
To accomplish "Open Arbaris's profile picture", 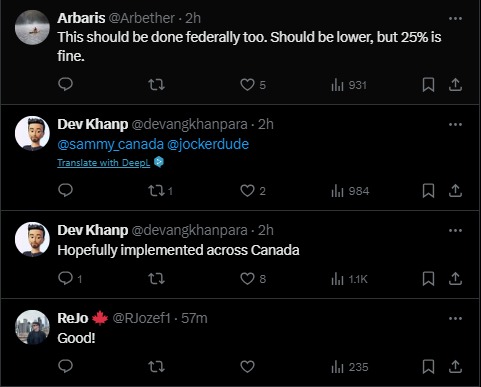I will point(32,27).
